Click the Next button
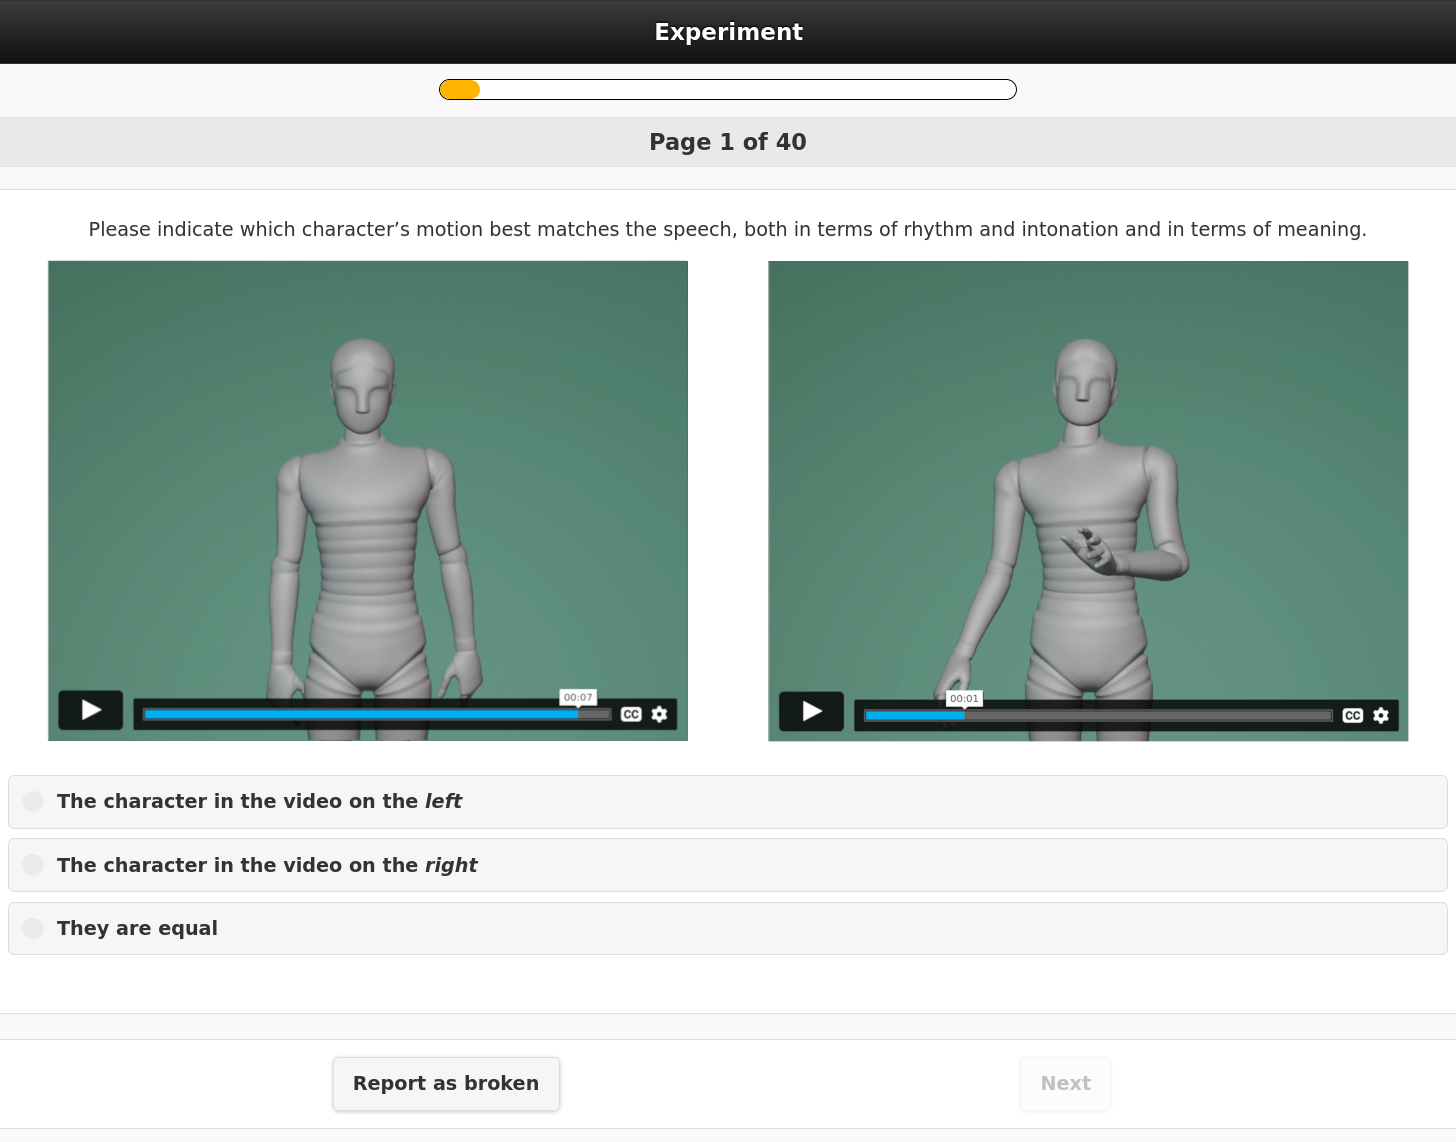Viewport: 1456px width, 1142px height. (1065, 1084)
